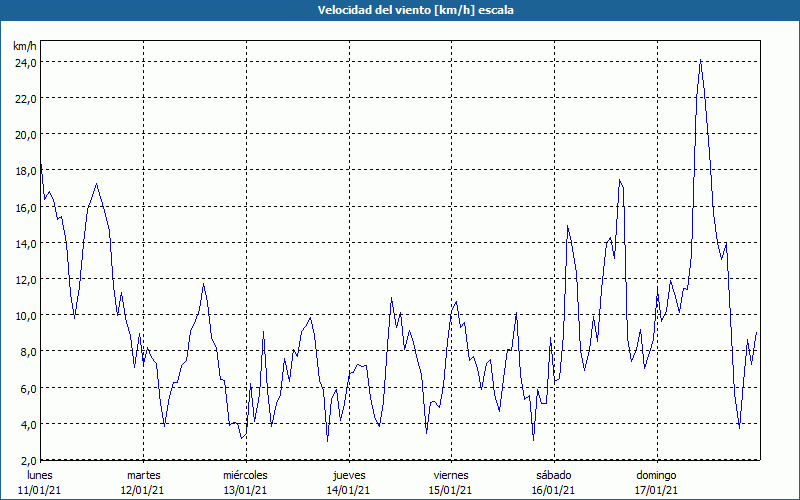Click the 'sábado' day label
Image resolution: width=800 pixels, height=500 pixels.
pyautogui.click(x=554, y=475)
